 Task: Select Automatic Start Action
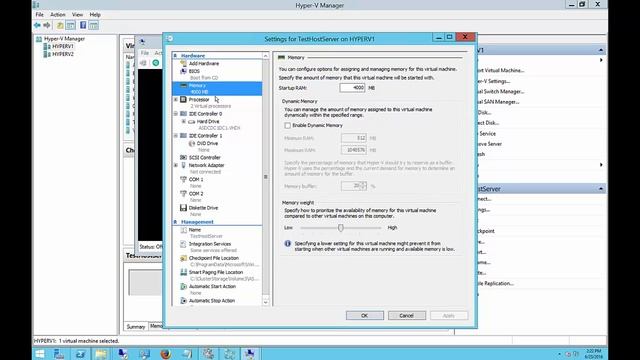coord(212,287)
